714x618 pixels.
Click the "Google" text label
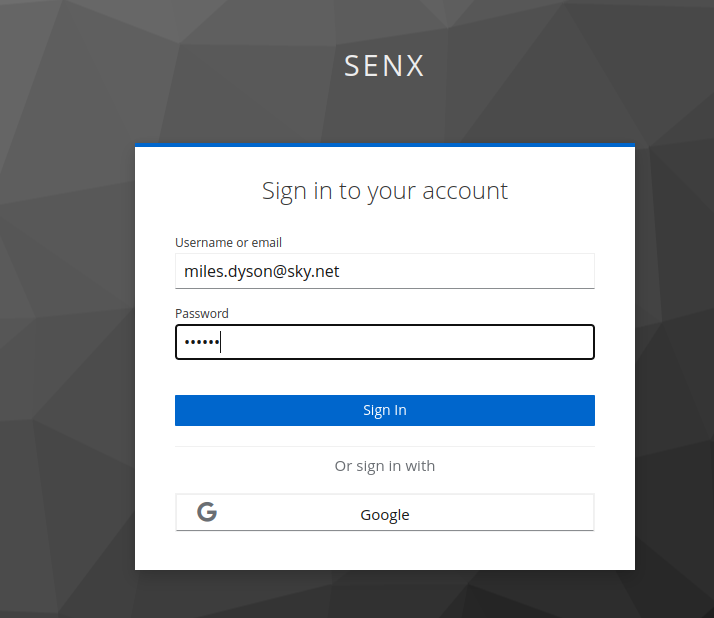[x=385, y=515]
